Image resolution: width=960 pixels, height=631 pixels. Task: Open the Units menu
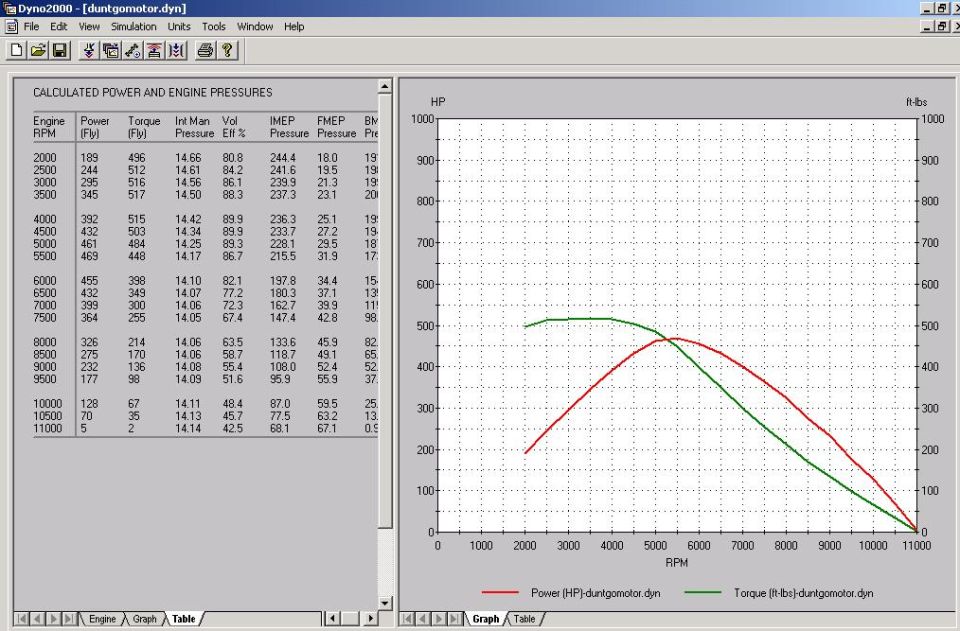[x=179, y=26]
